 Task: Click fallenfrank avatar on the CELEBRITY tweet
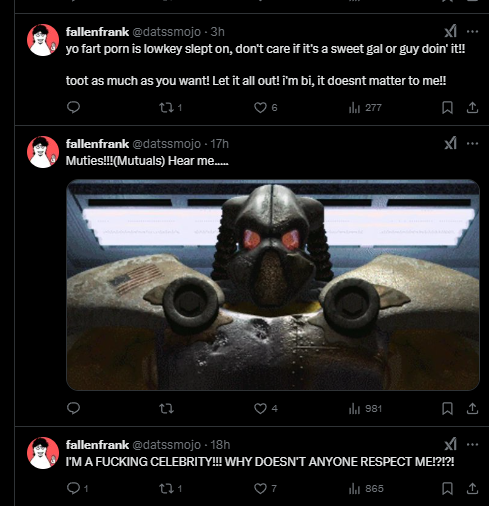tap(43, 453)
